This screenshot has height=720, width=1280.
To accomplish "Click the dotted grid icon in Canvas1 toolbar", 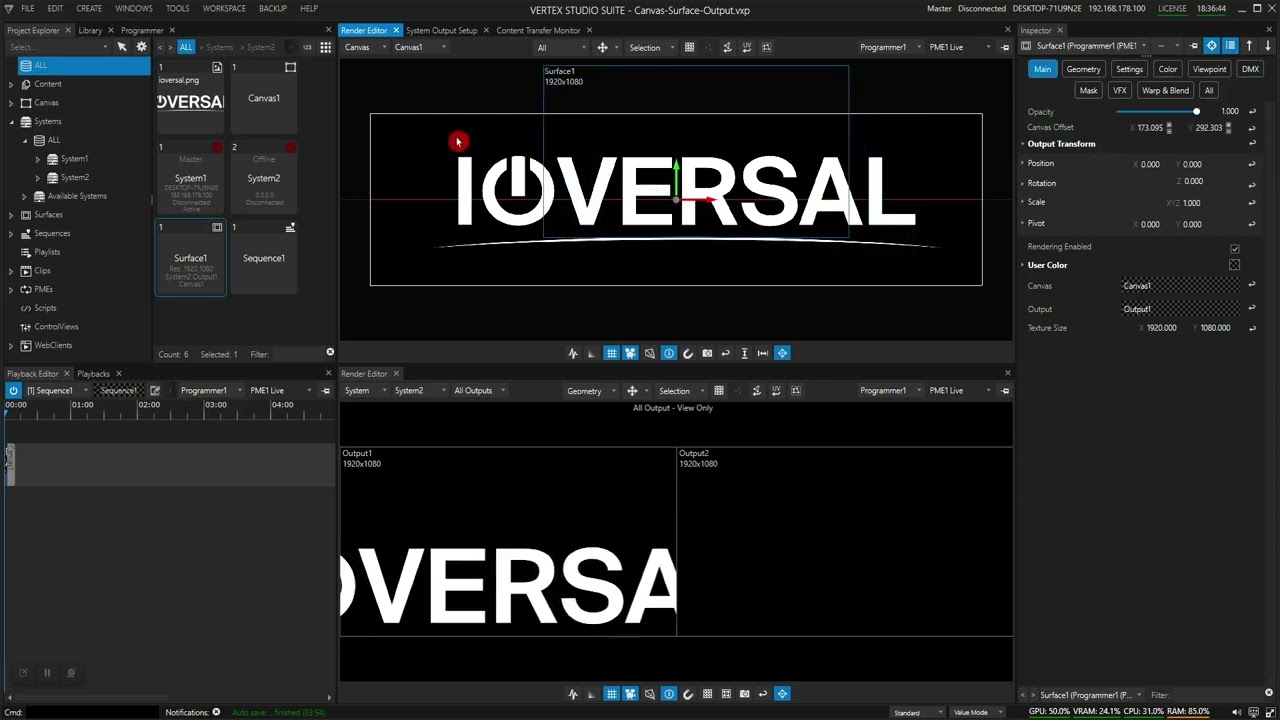I will tap(689, 47).
